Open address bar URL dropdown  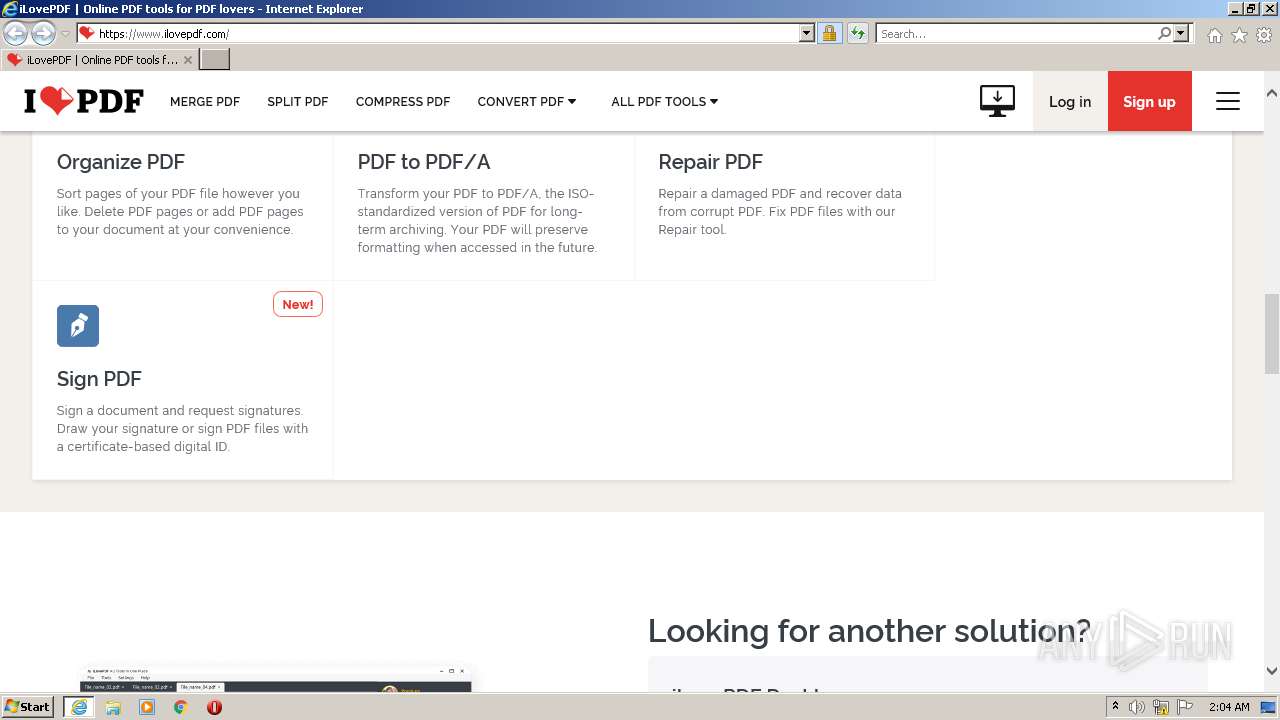807,33
